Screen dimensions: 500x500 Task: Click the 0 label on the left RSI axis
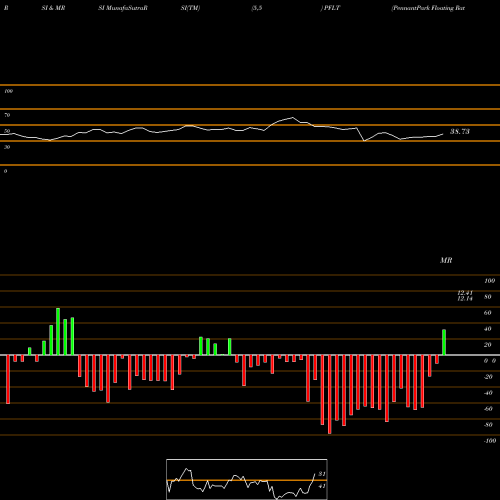point(5,171)
